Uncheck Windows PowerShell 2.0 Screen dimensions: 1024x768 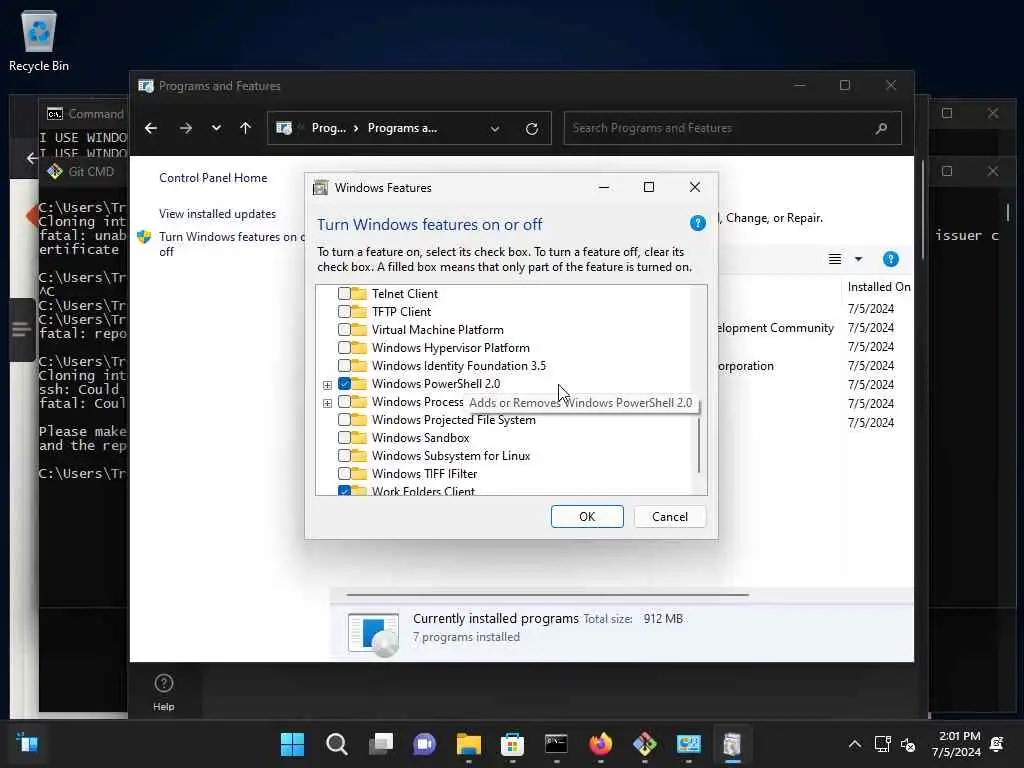click(344, 383)
